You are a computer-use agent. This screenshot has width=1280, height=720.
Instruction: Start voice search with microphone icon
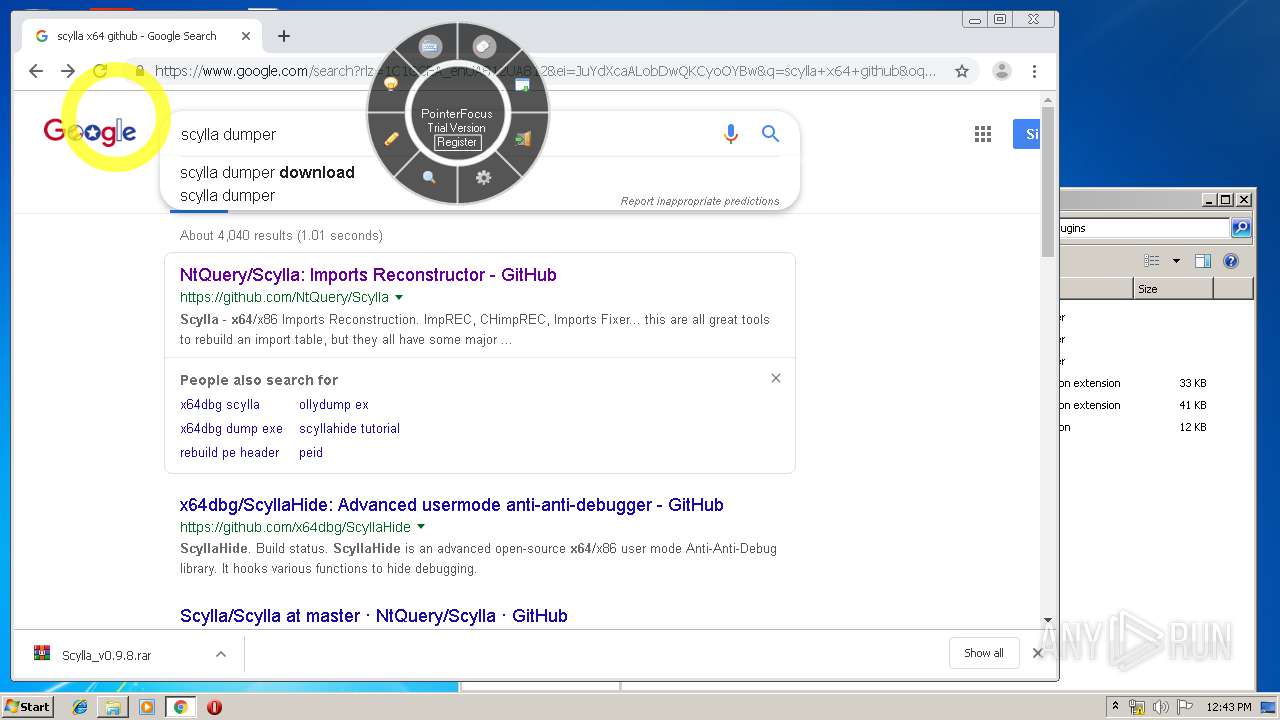pyautogui.click(x=731, y=134)
